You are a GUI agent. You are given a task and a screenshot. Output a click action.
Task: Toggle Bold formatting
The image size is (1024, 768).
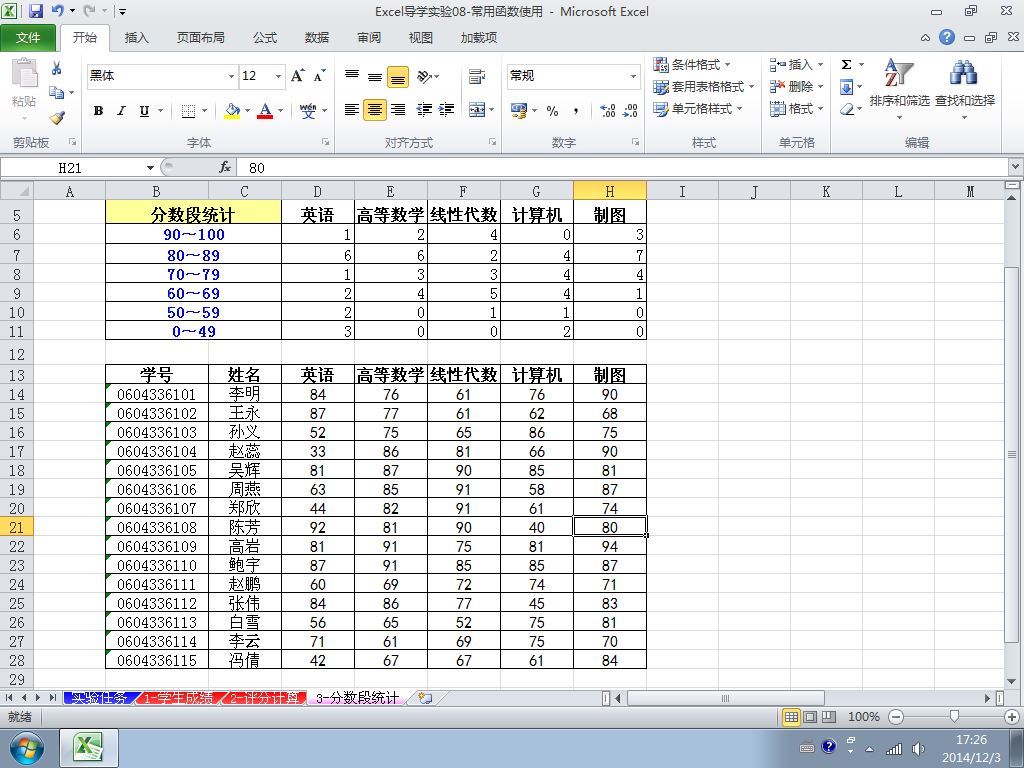98,111
